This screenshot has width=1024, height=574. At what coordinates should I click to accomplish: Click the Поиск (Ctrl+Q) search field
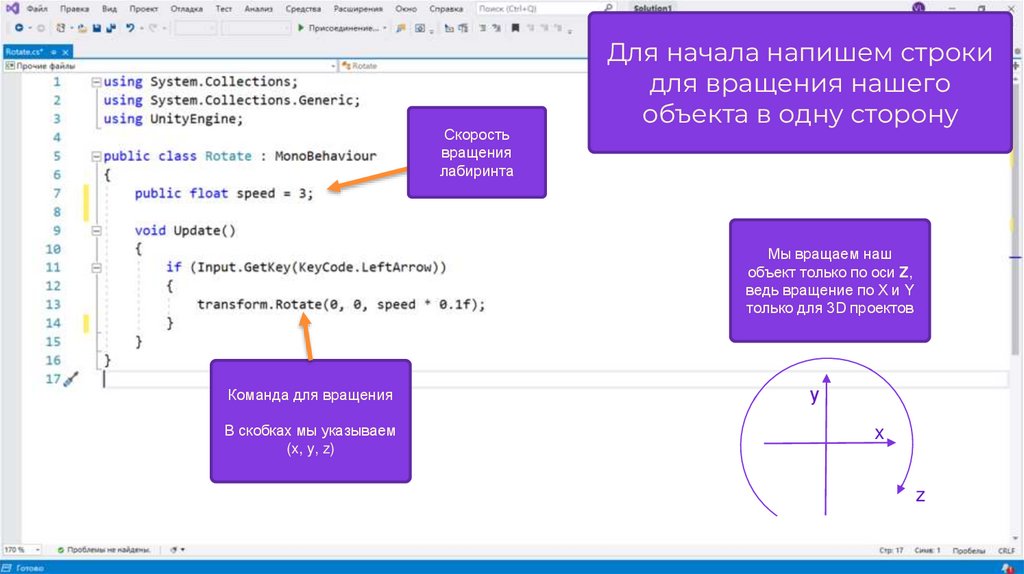pos(545,8)
